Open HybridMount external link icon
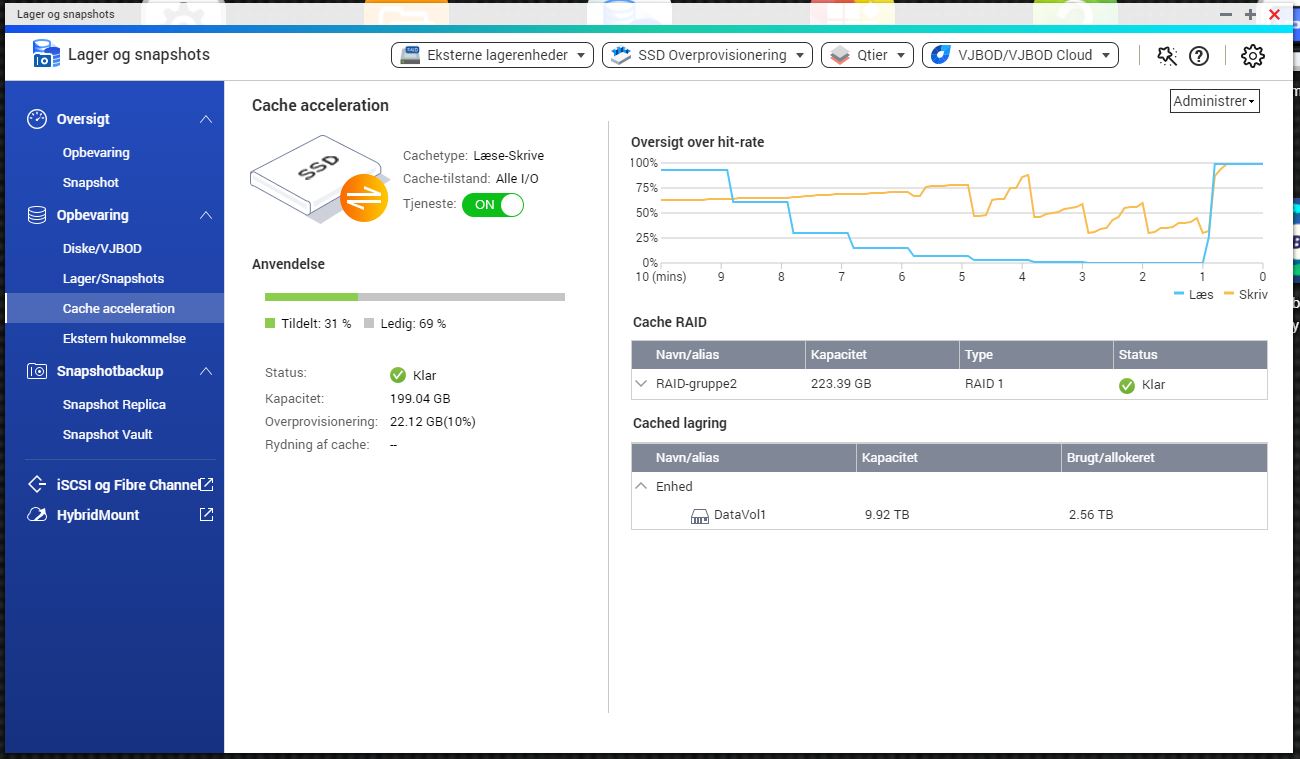The image size is (1300, 759). 206,515
